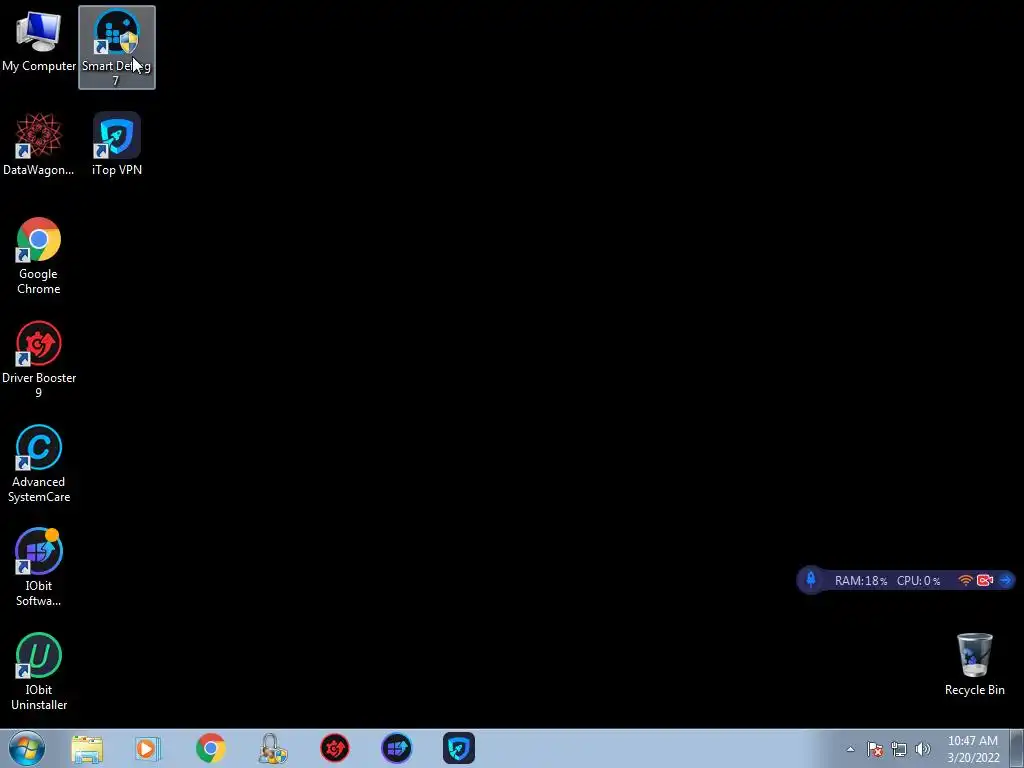Click the rocket boost icon on the performance widget

810,580
